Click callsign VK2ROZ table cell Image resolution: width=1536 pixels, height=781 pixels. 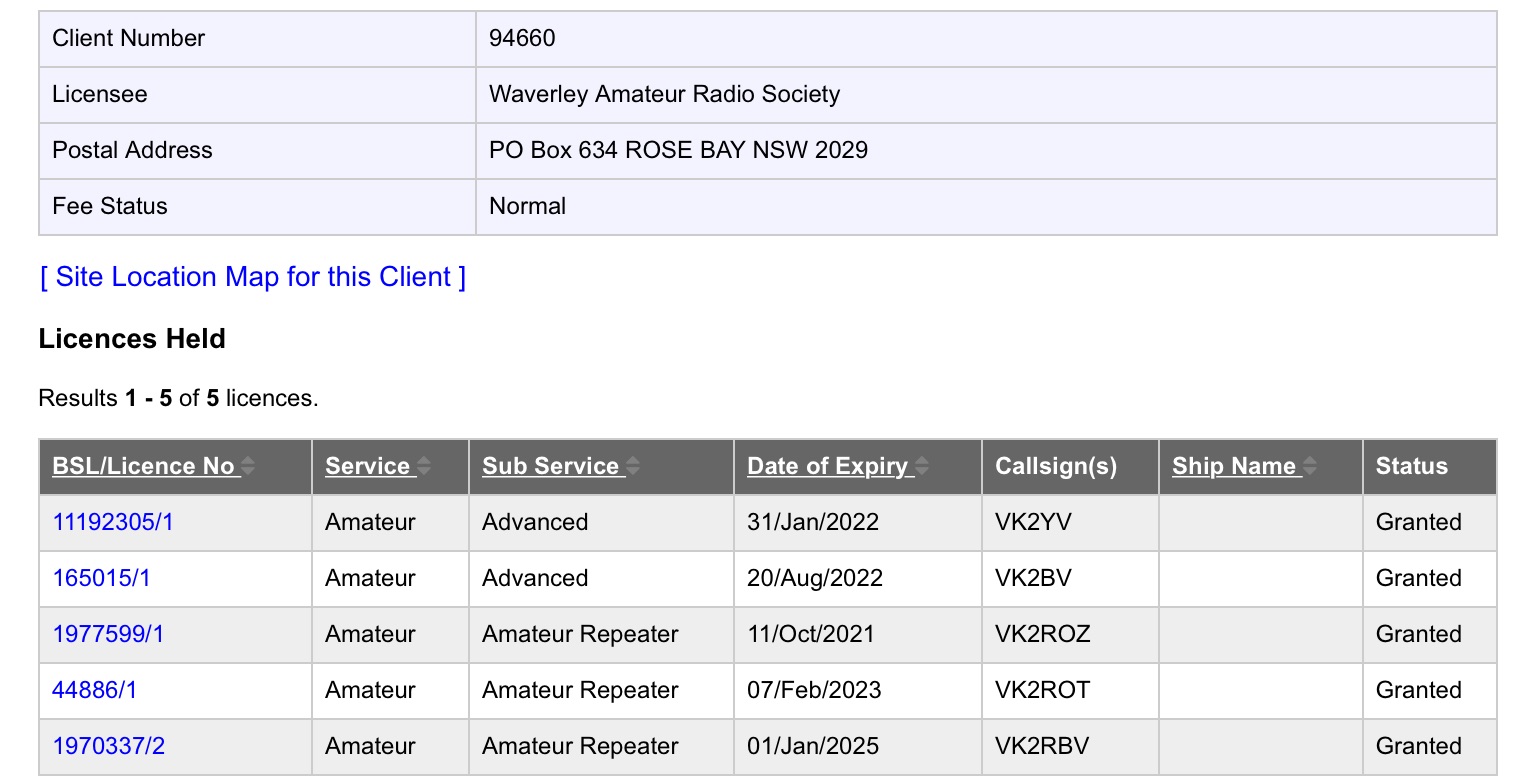1042,634
